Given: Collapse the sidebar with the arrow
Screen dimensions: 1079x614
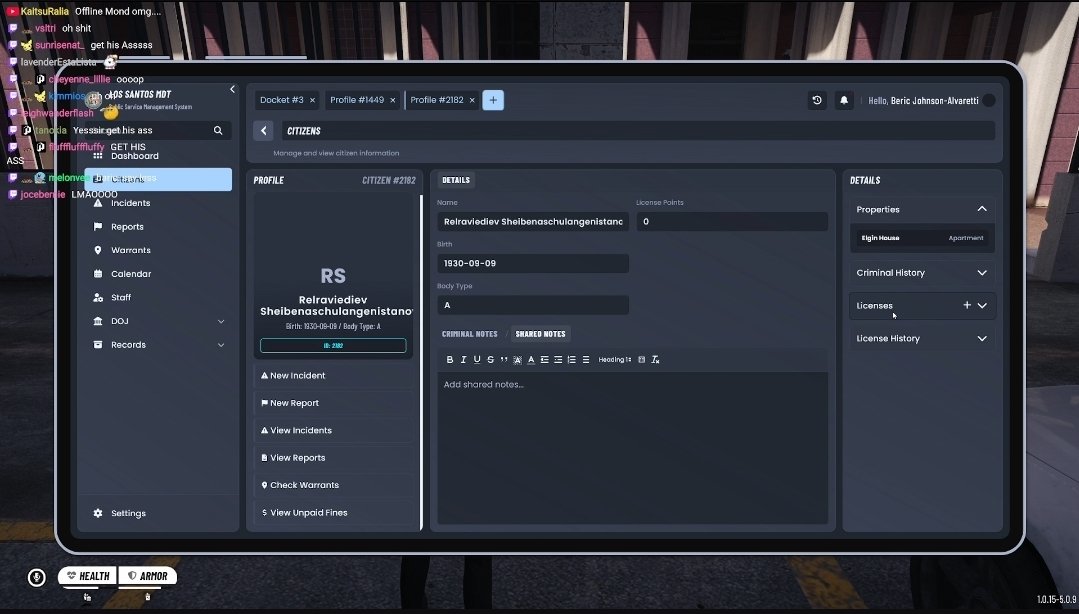Looking at the screenshot, I should click(232, 89).
